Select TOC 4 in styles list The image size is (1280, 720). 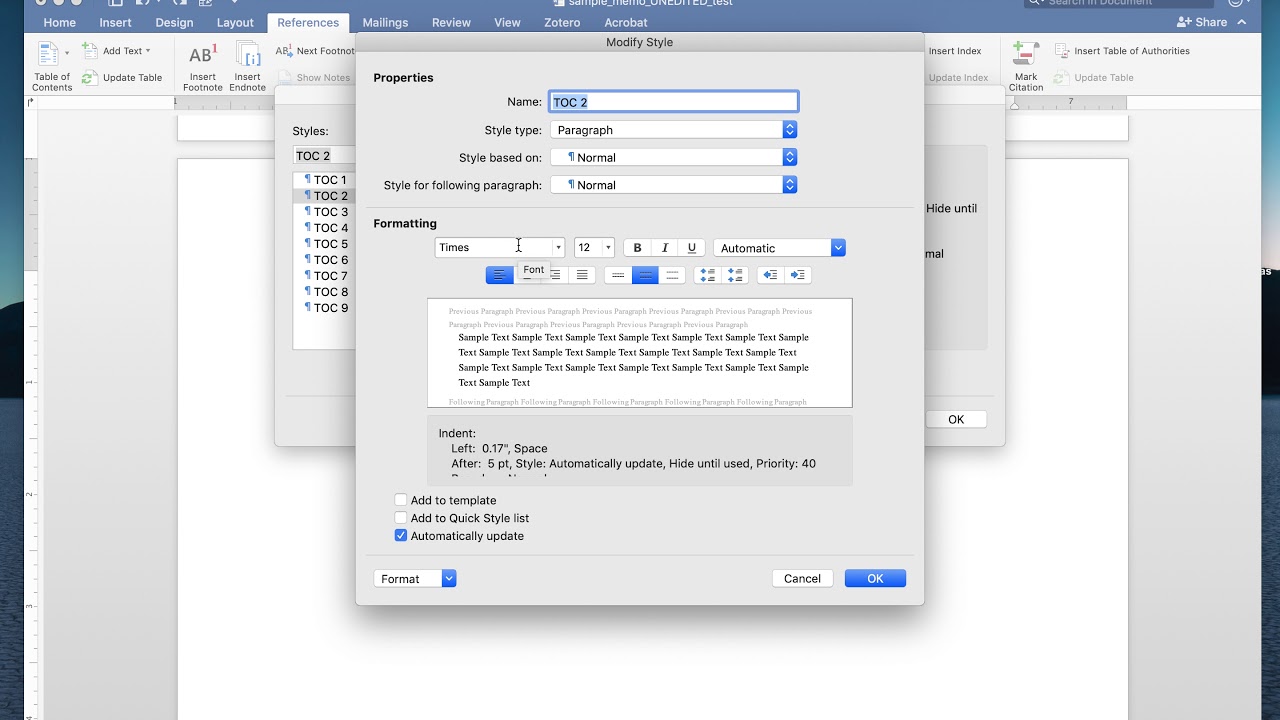(326, 228)
